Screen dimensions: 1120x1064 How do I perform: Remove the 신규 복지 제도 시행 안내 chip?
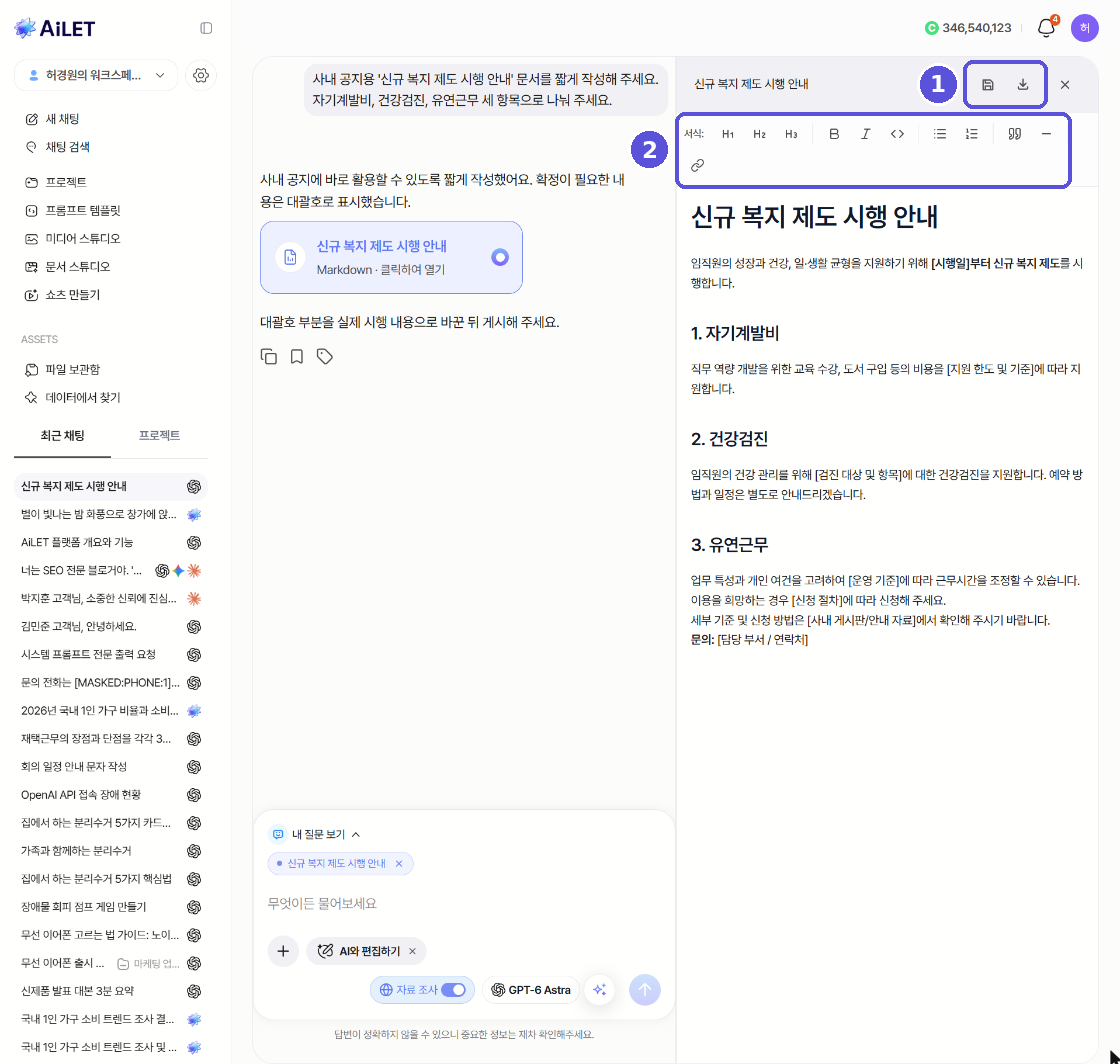pos(399,863)
